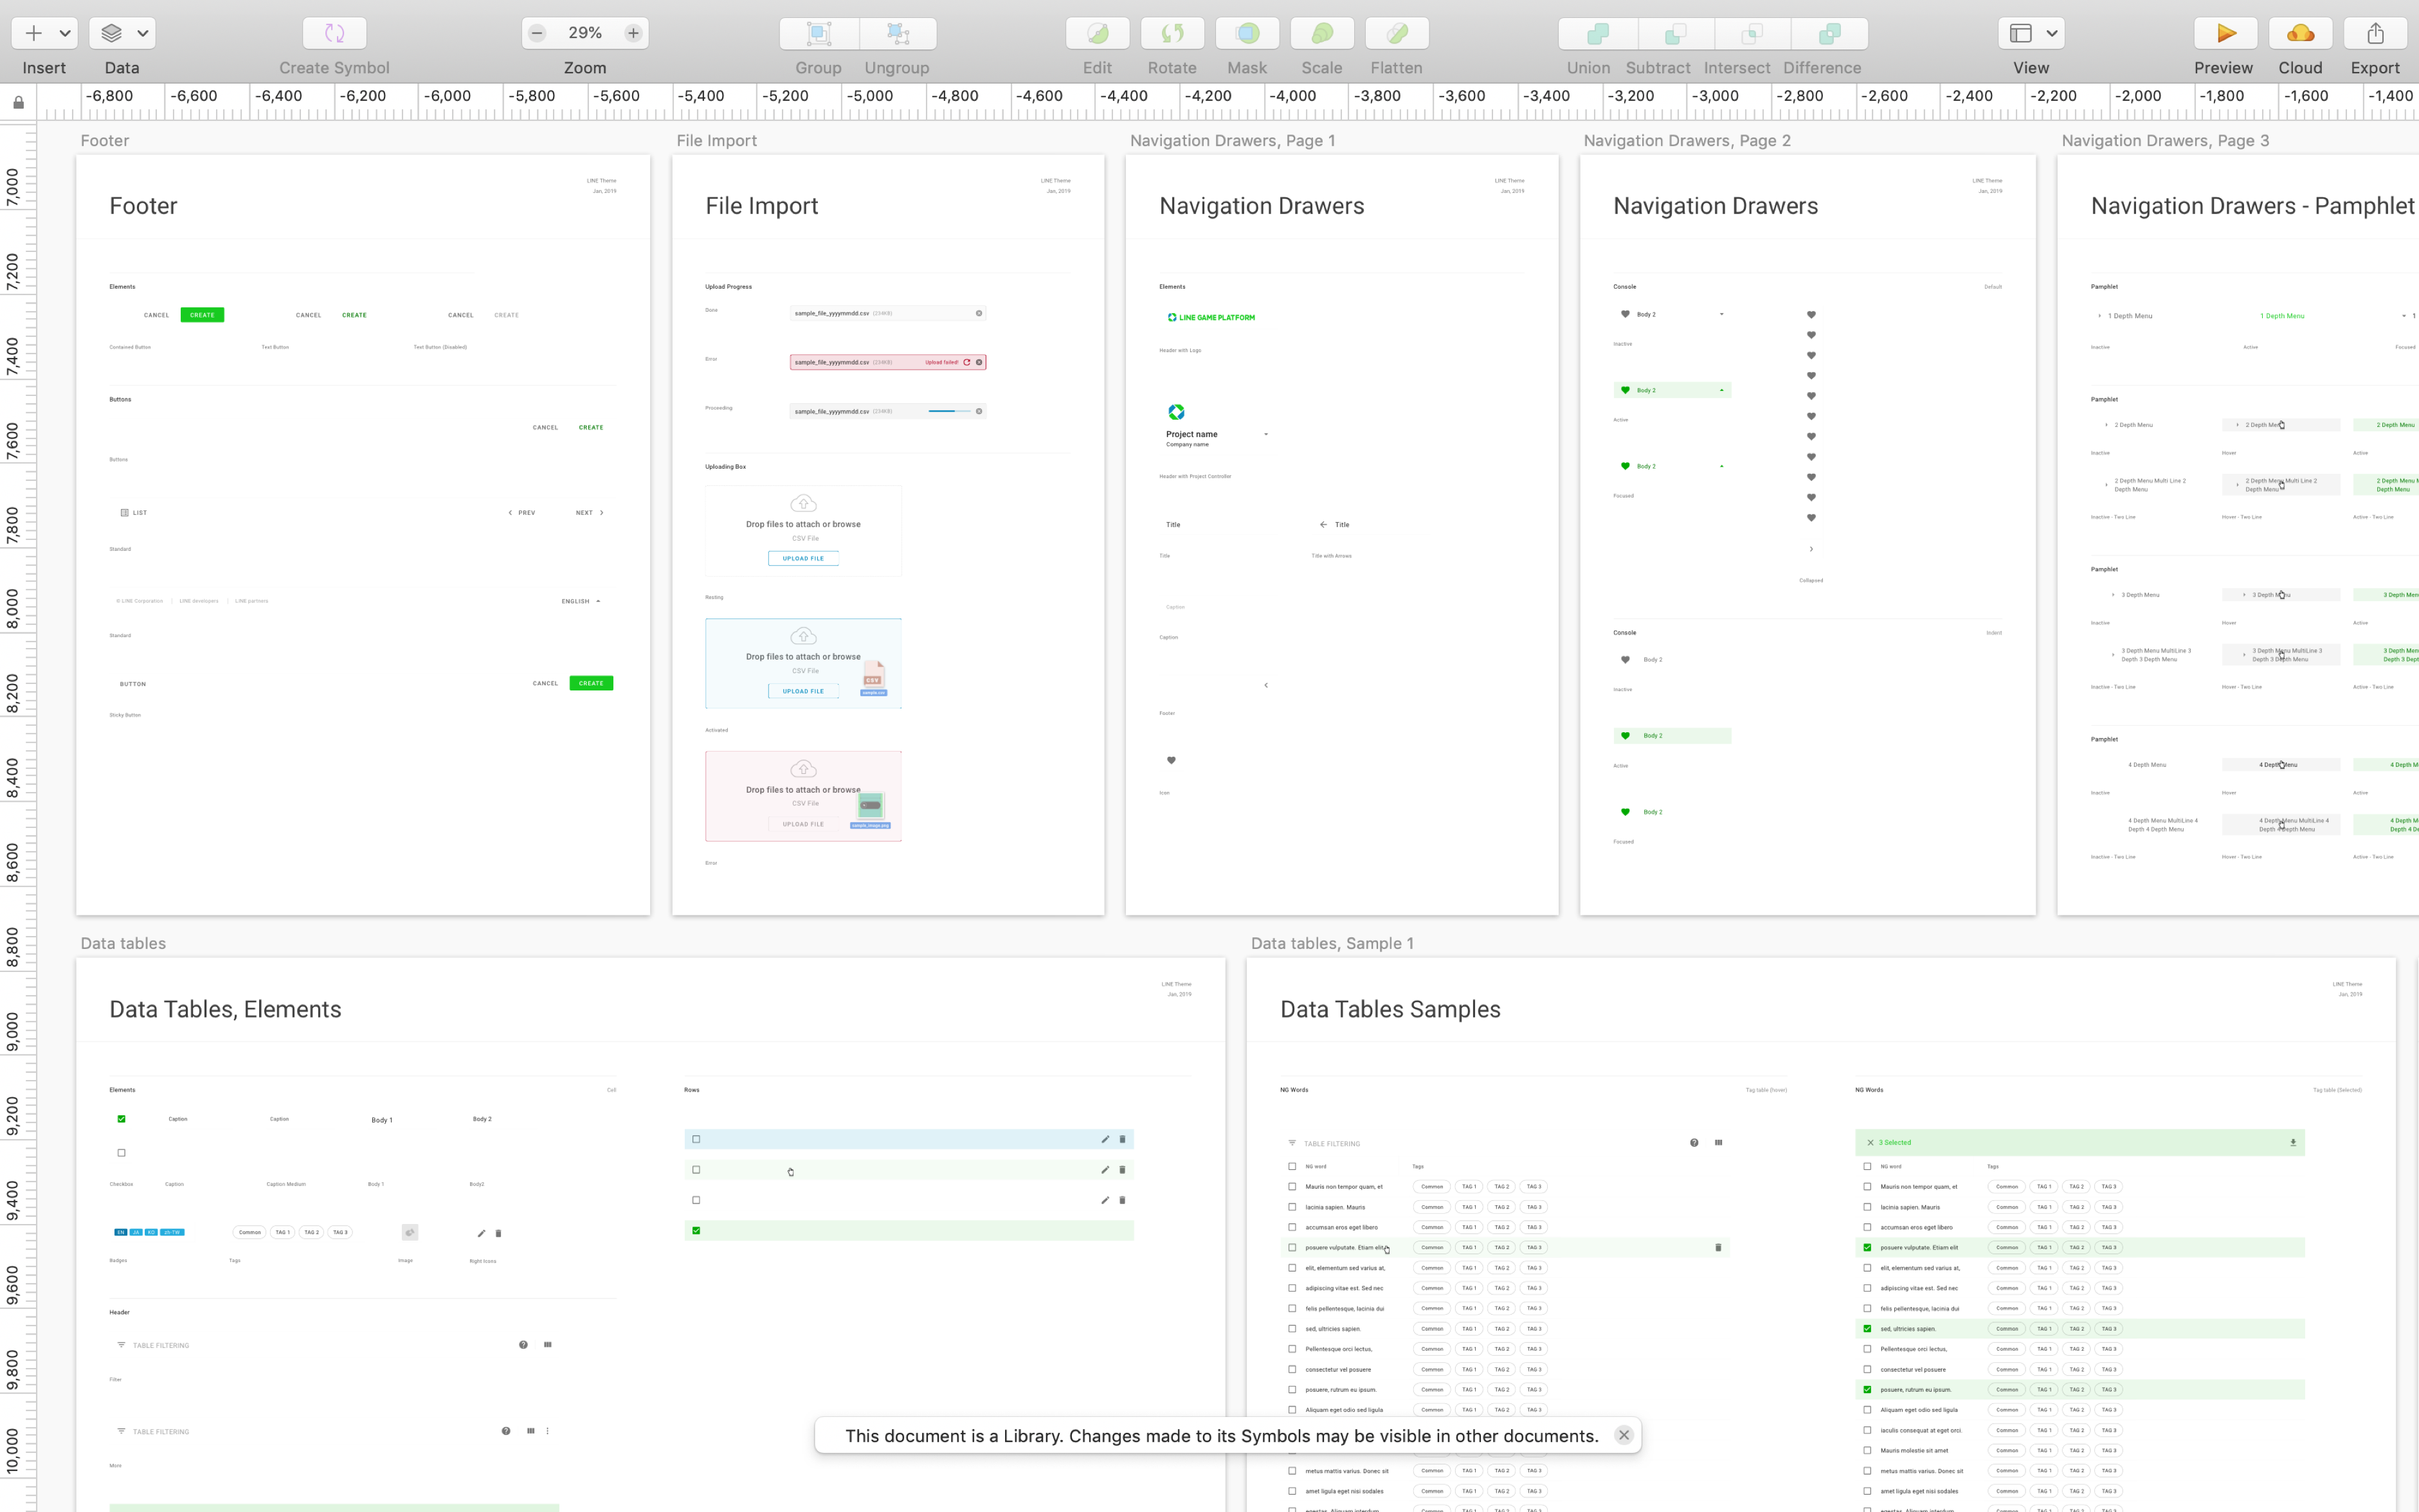Retry the failed upload with refresh icon
This screenshot has height=1512, width=2419.
click(967, 362)
